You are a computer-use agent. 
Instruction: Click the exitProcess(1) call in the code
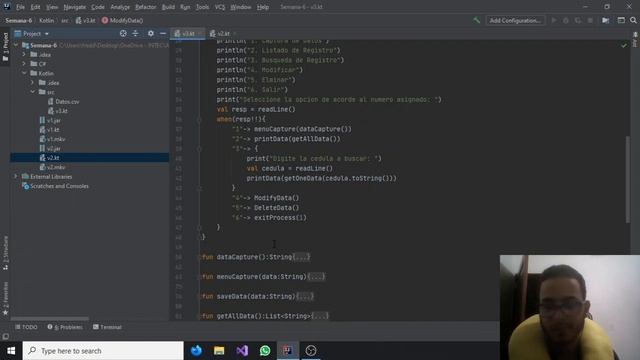280,218
